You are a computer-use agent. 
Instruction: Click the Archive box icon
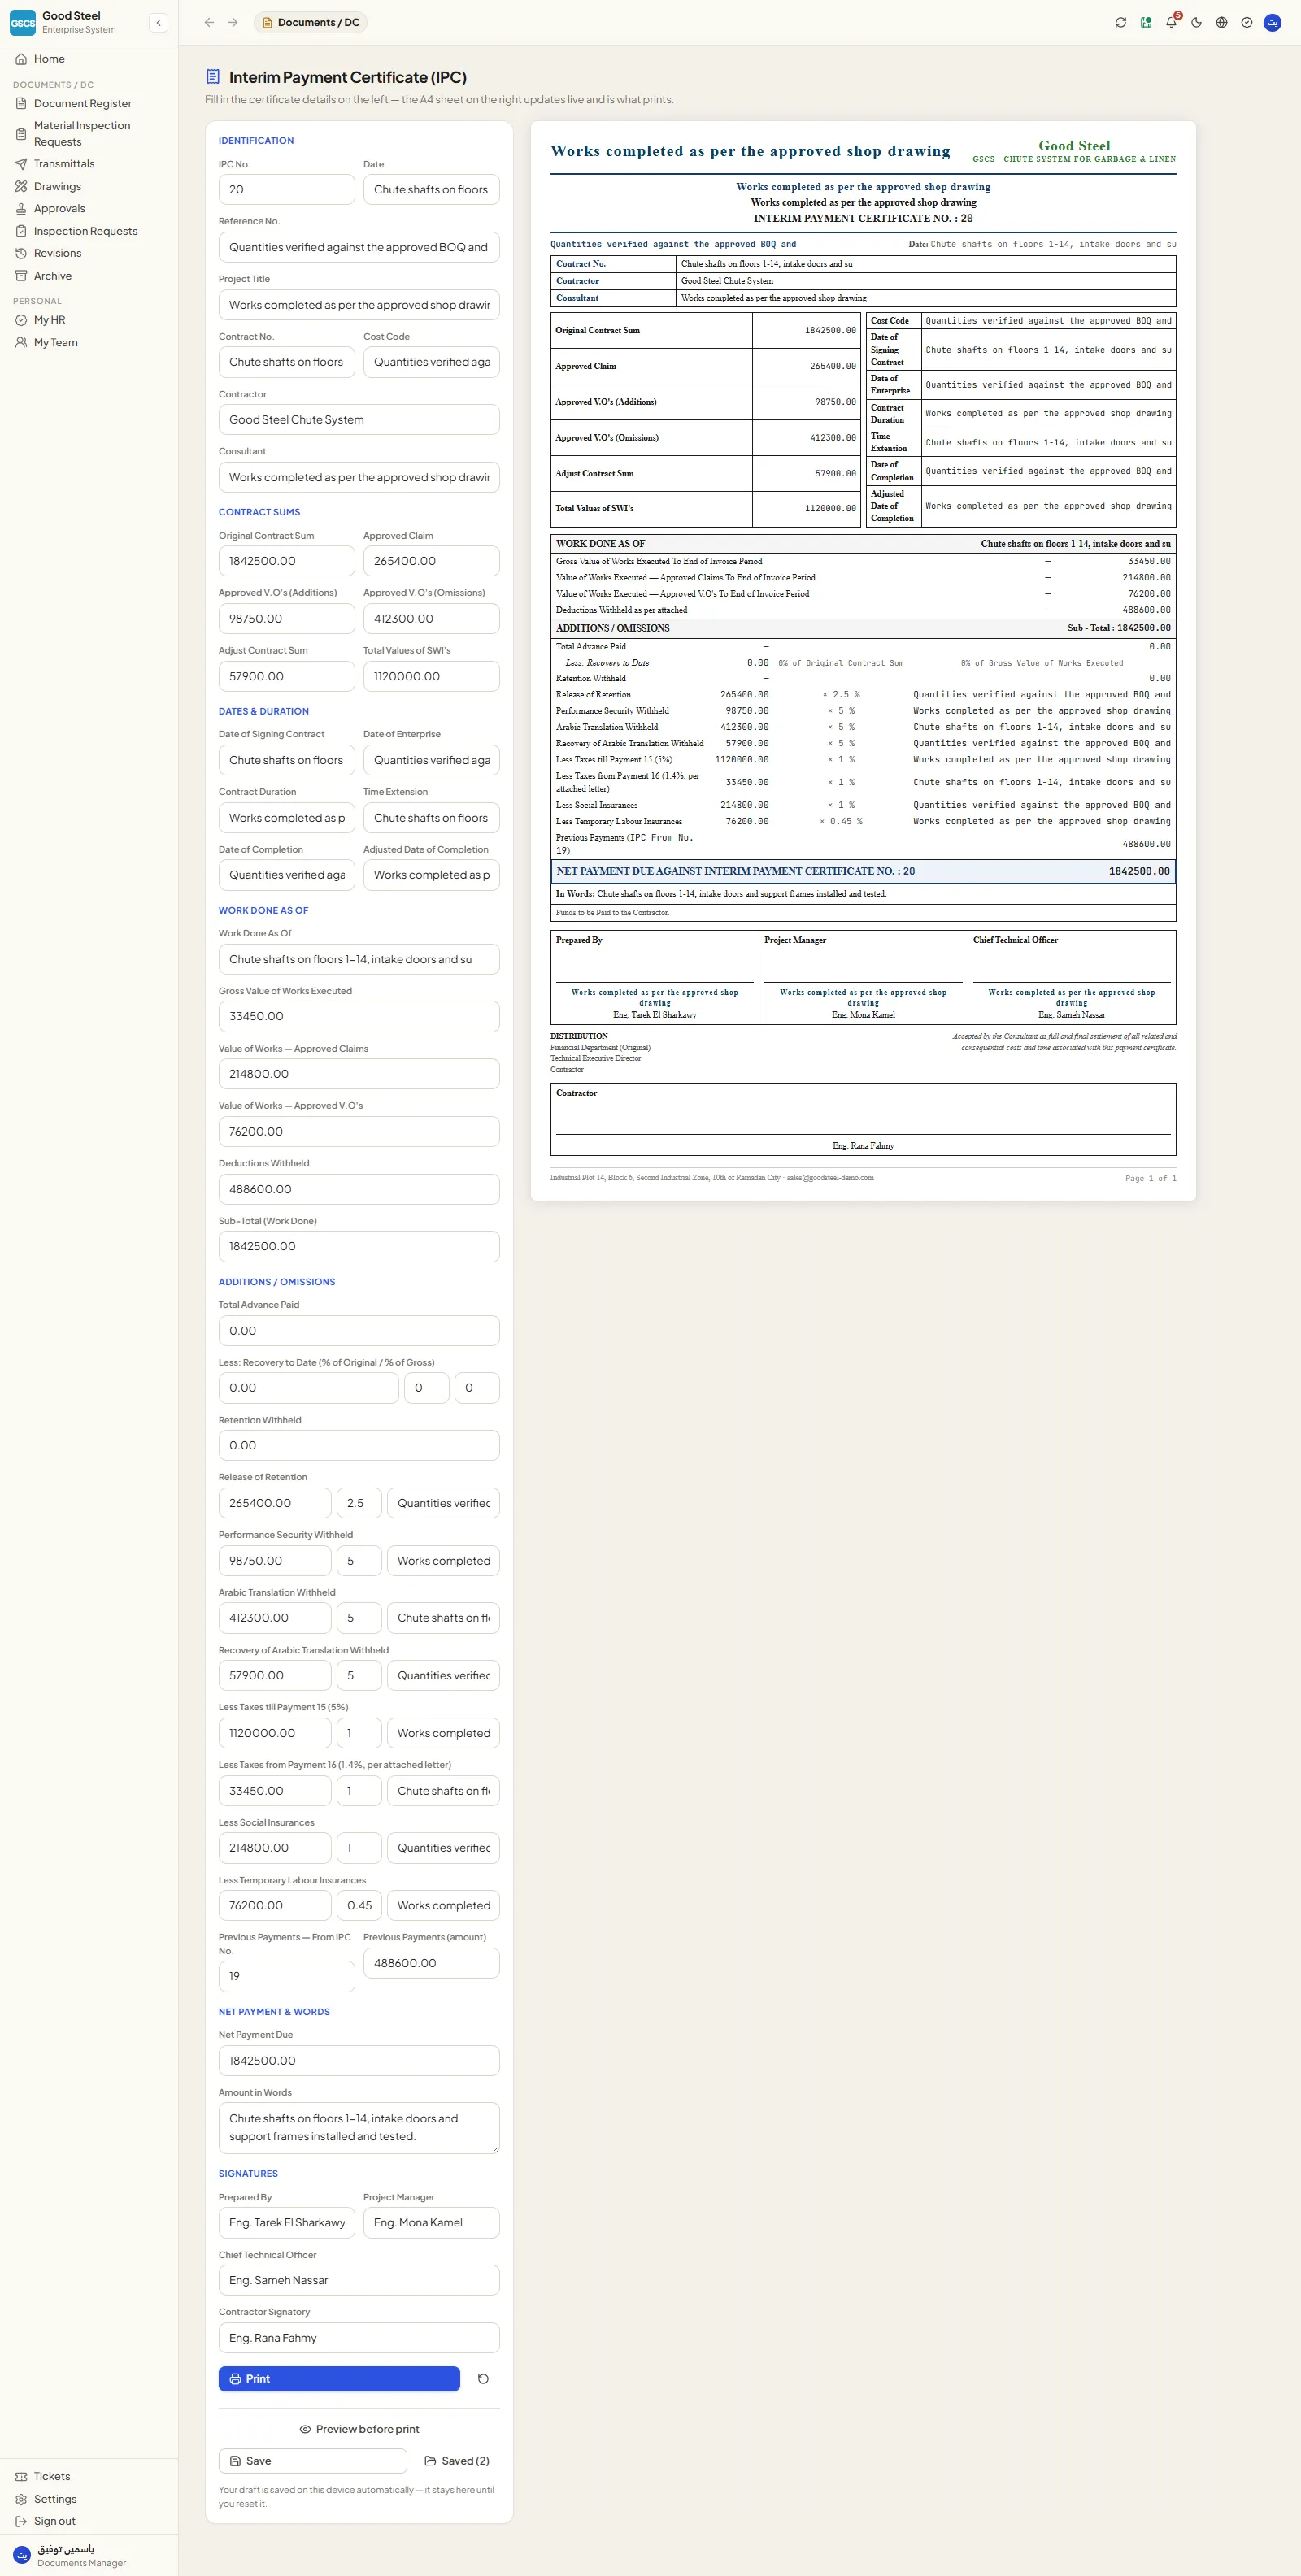(x=21, y=276)
